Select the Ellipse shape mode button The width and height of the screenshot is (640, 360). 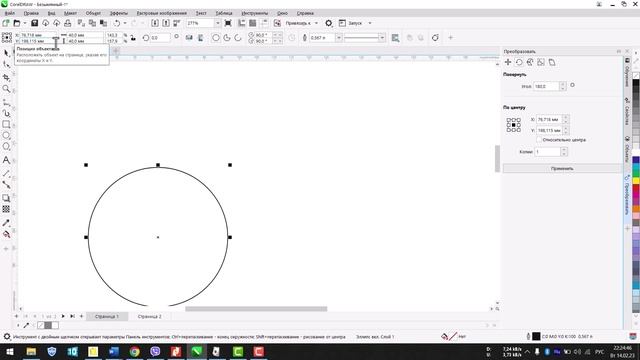point(216,38)
